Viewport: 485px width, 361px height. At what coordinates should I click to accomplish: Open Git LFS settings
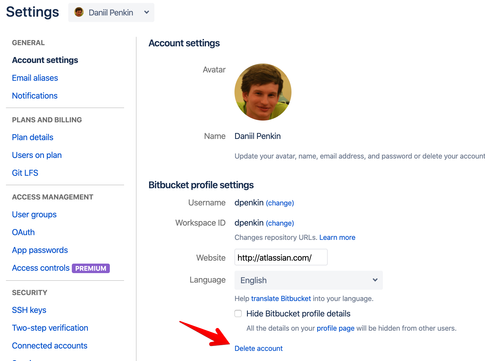click(25, 173)
